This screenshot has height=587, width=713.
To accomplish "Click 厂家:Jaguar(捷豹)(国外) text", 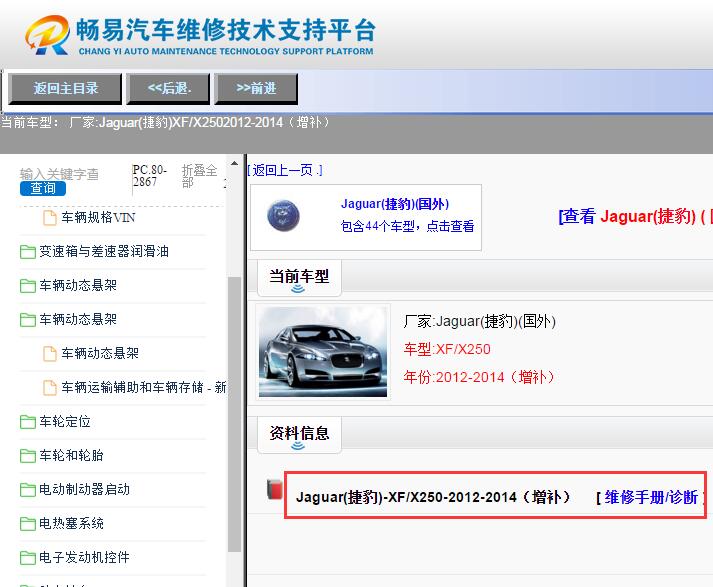I will click(479, 321).
